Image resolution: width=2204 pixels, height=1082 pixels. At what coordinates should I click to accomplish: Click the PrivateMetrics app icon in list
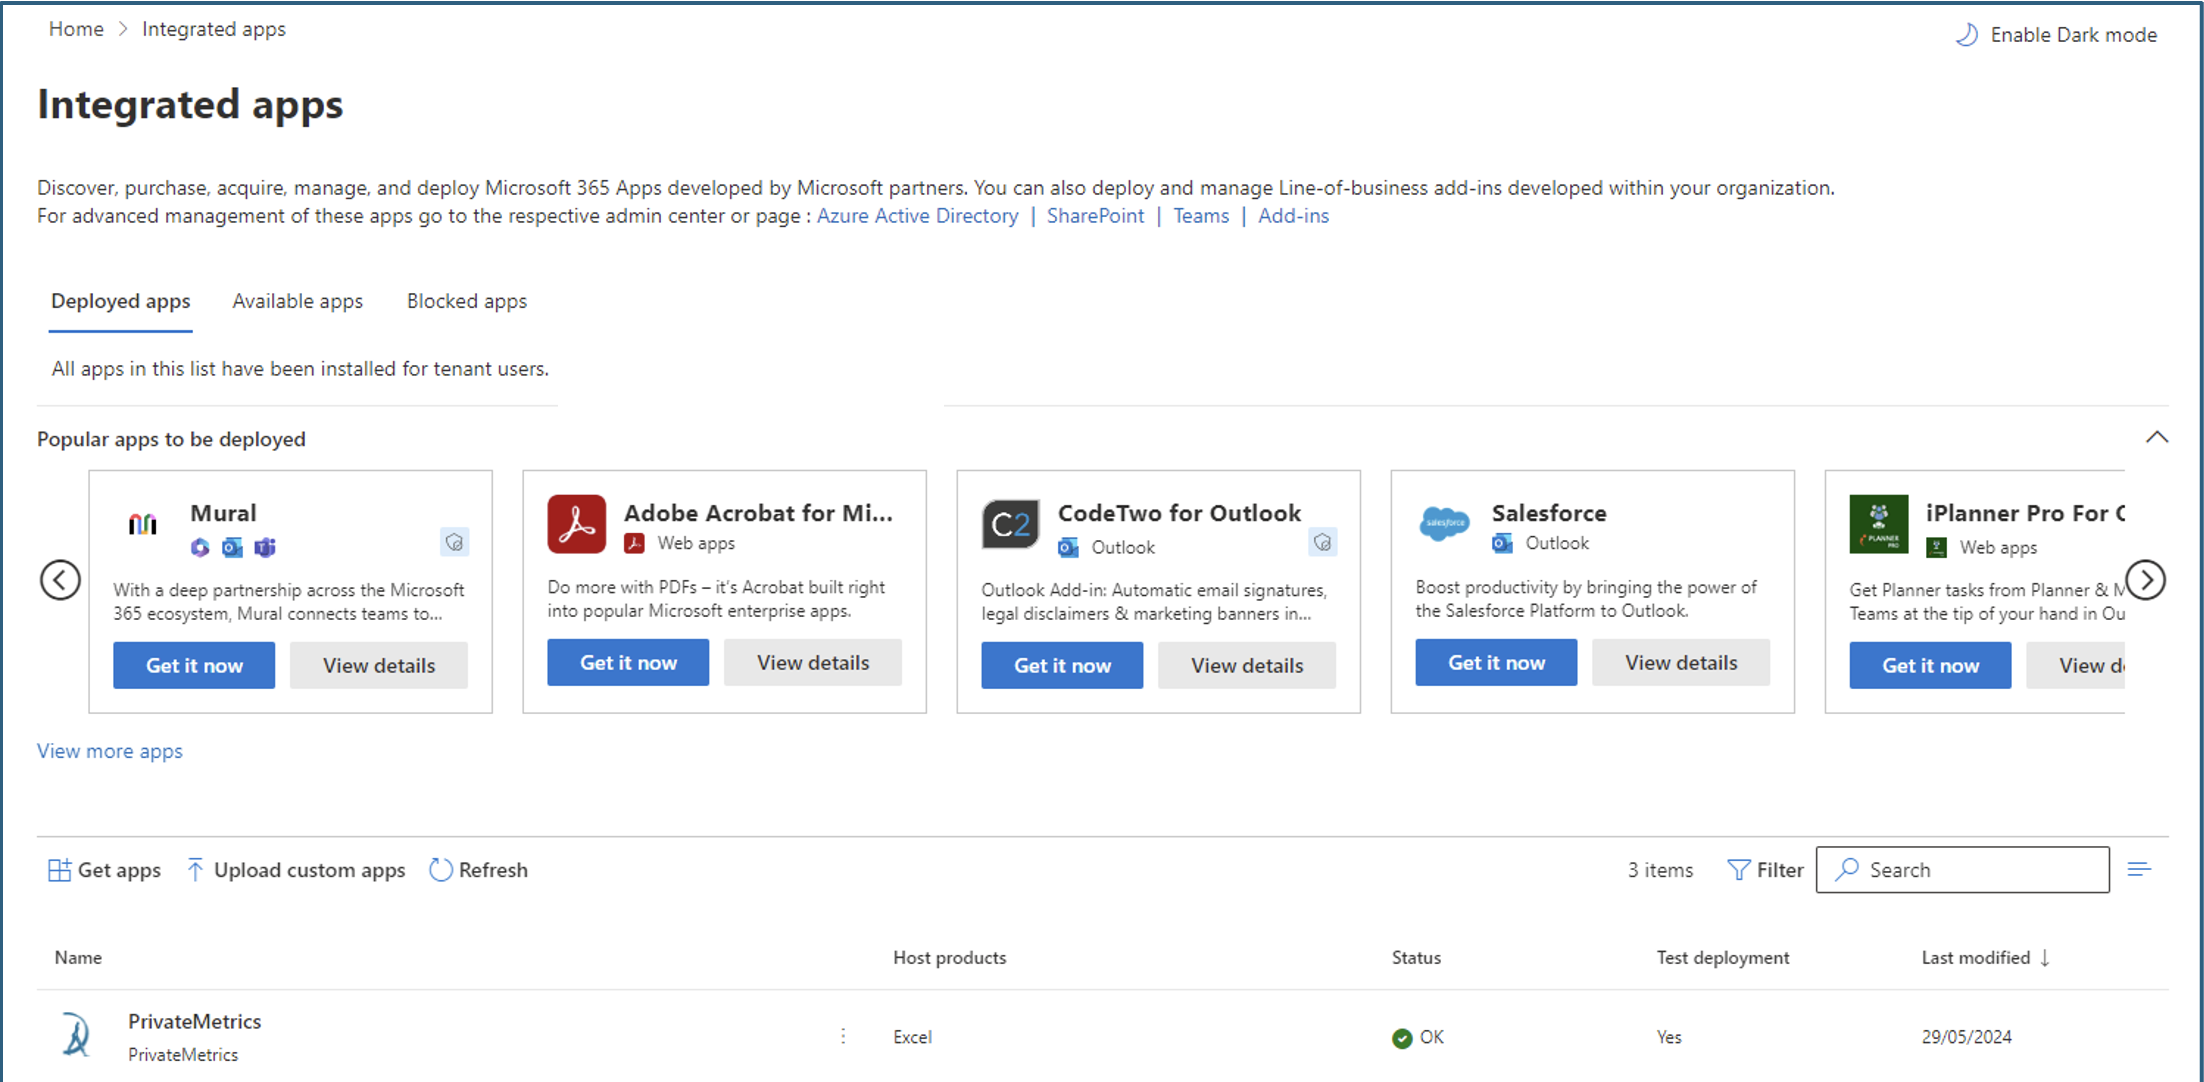76,1035
